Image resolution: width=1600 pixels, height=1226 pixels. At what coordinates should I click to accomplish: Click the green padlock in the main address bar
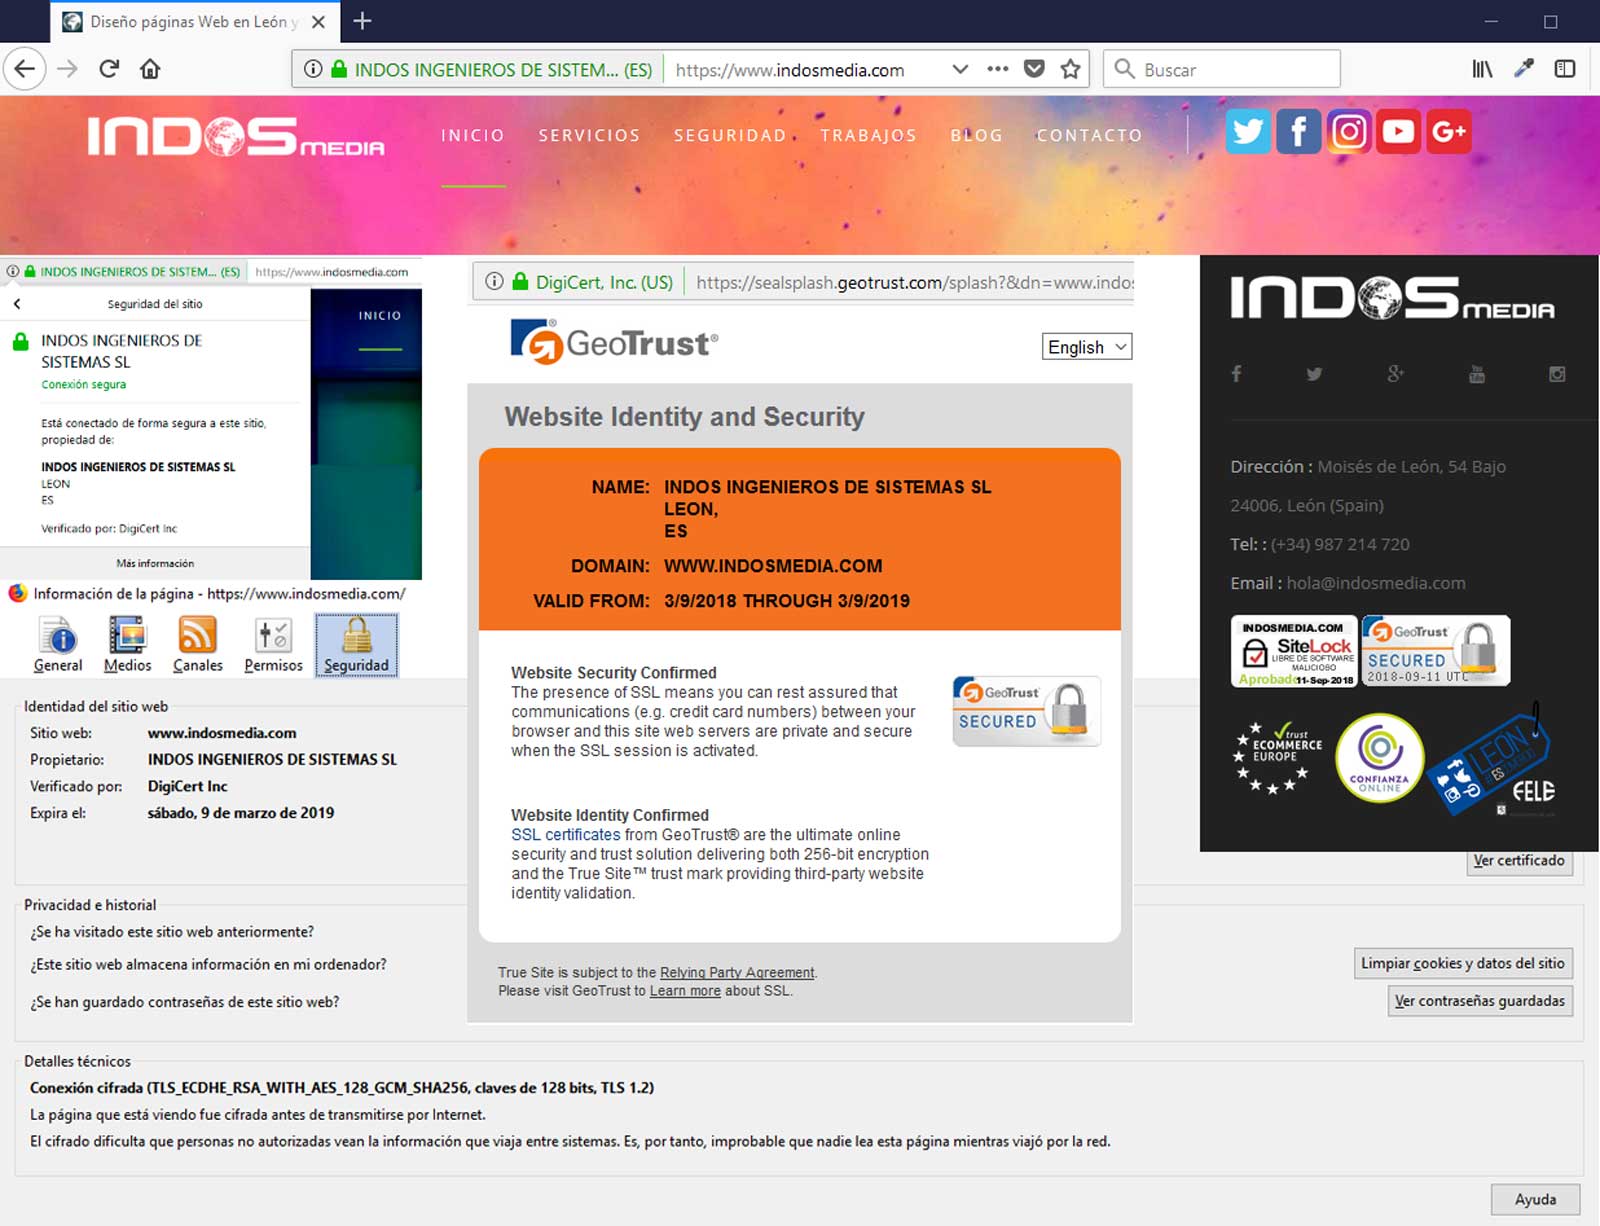coord(339,69)
